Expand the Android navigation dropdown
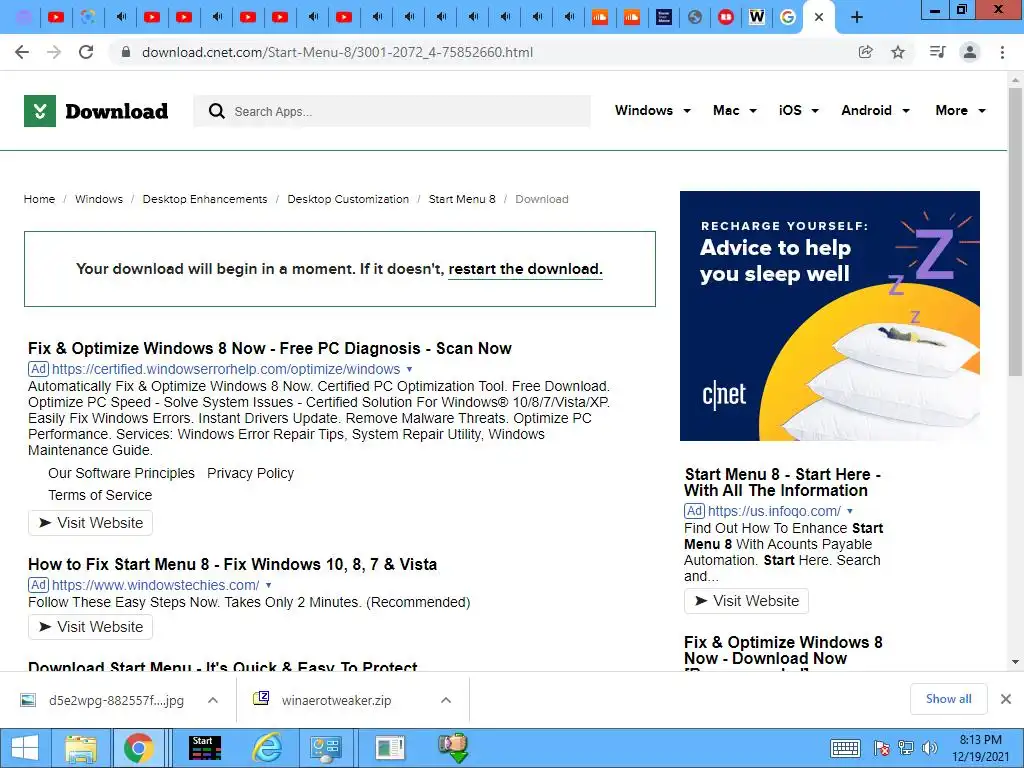 [x=875, y=110]
